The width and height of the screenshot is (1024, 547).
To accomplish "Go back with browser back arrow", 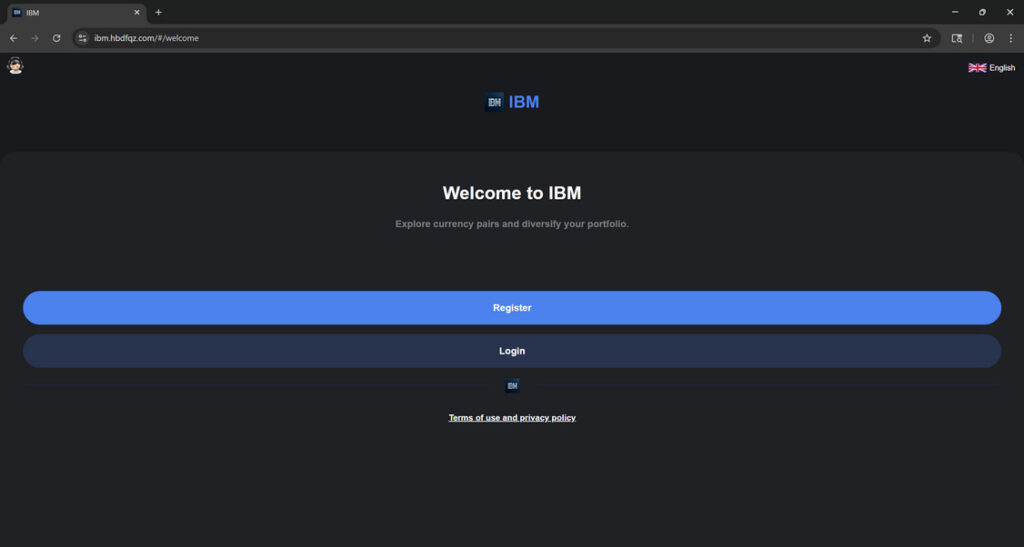I will pos(14,38).
